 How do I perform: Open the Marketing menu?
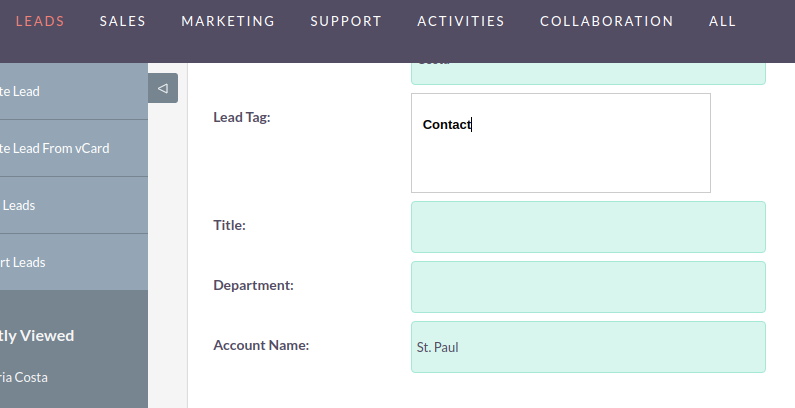pos(228,21)
